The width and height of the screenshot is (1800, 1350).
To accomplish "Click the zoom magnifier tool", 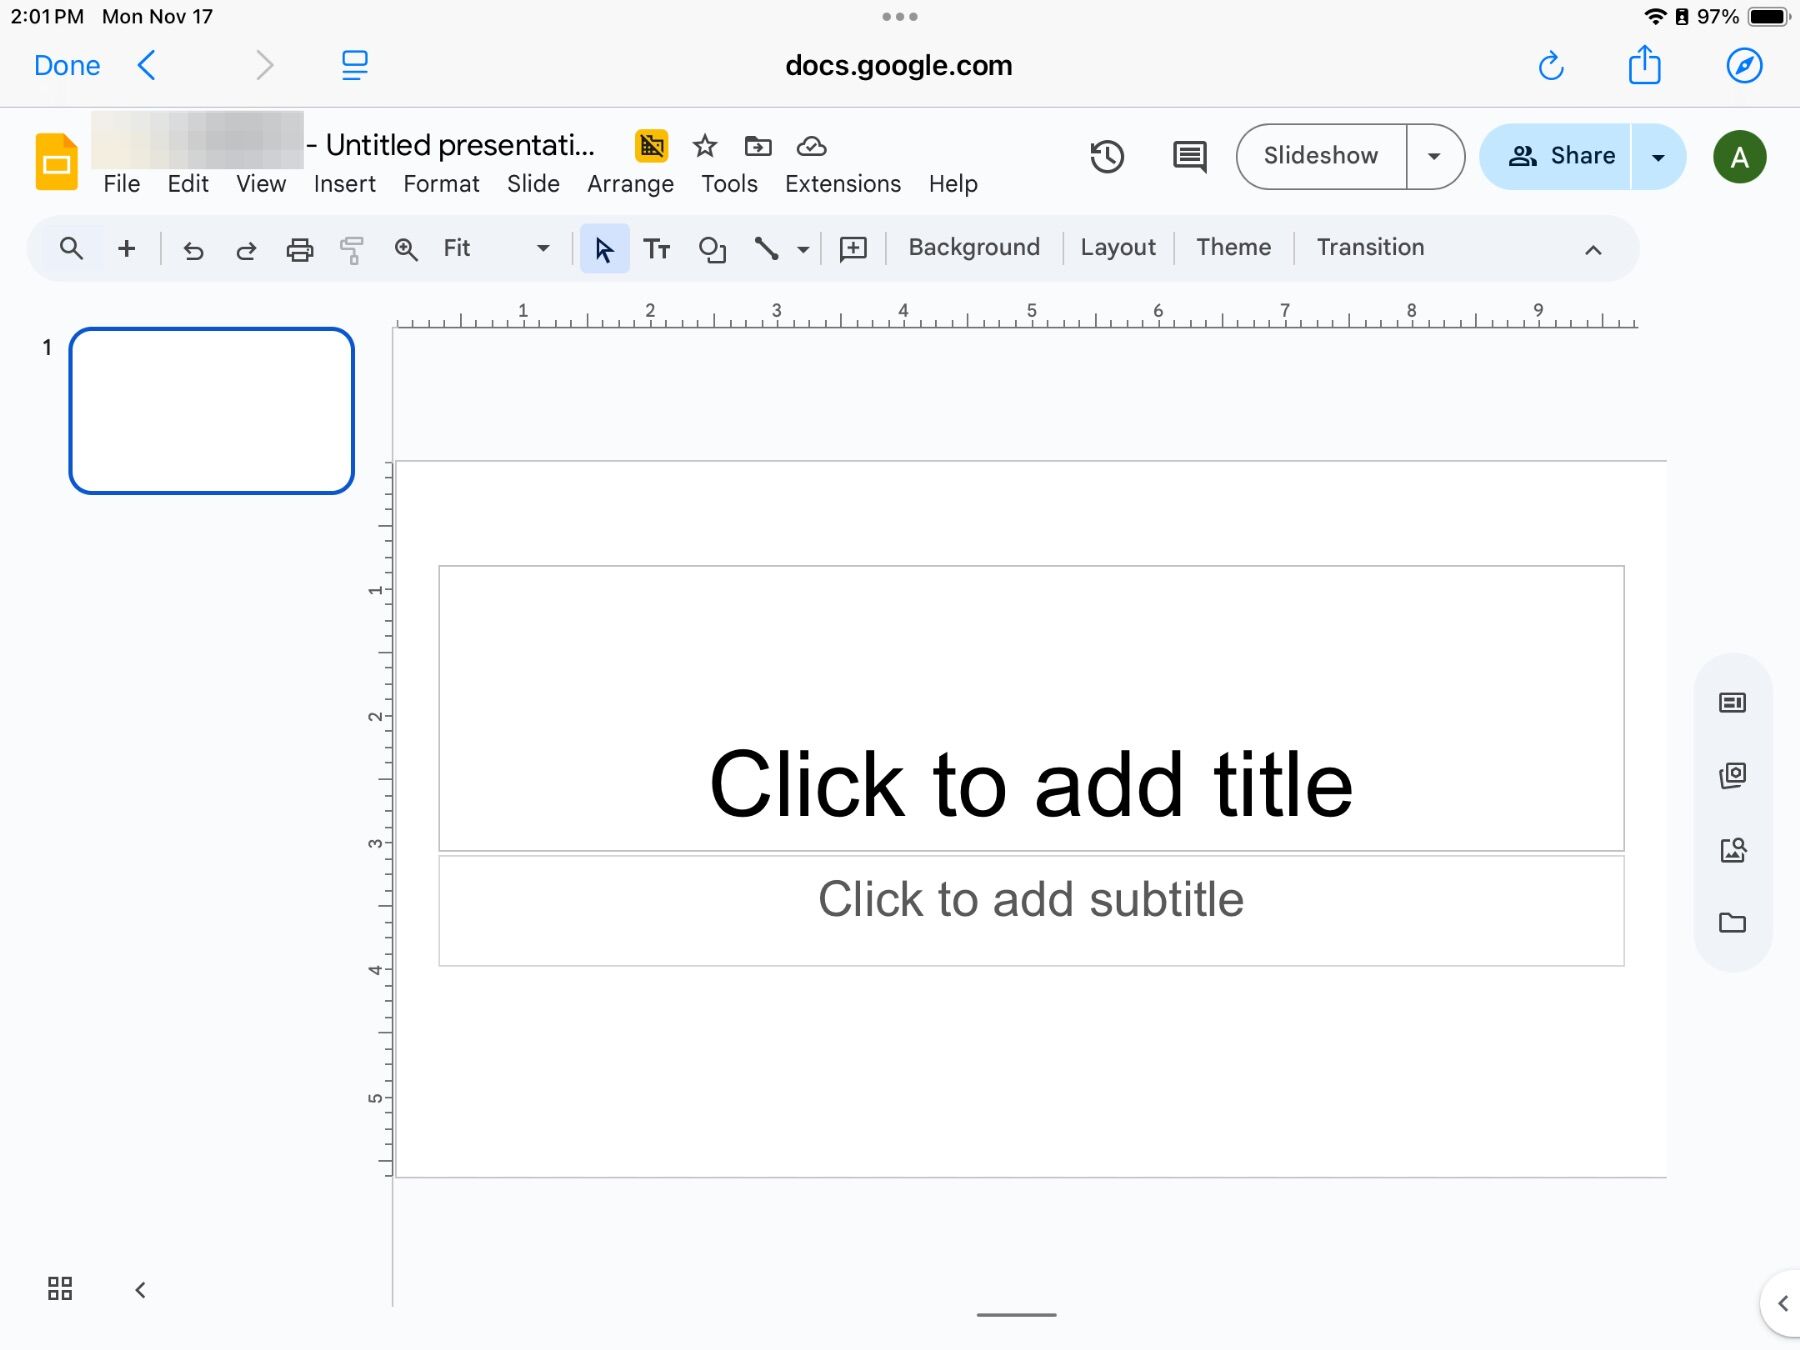I will coord(406,249).
